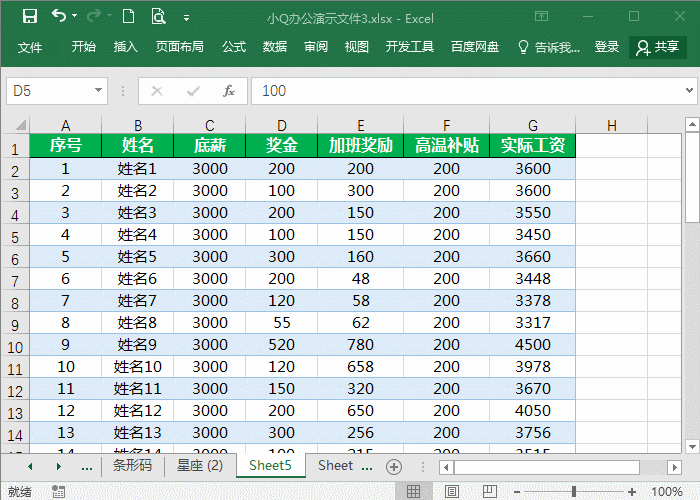Click the 实际工资 header cell
This screenshot has width=700, height=500.
point(533,146)
